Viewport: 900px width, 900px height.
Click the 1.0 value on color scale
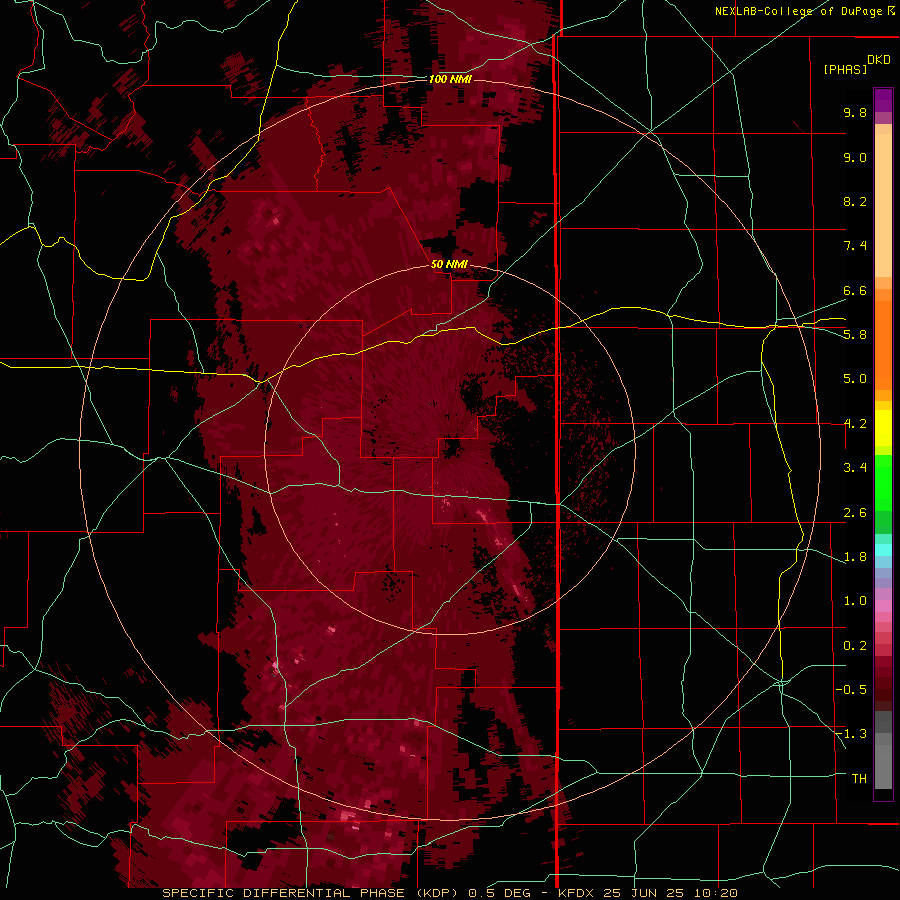[x=855, y=601]
